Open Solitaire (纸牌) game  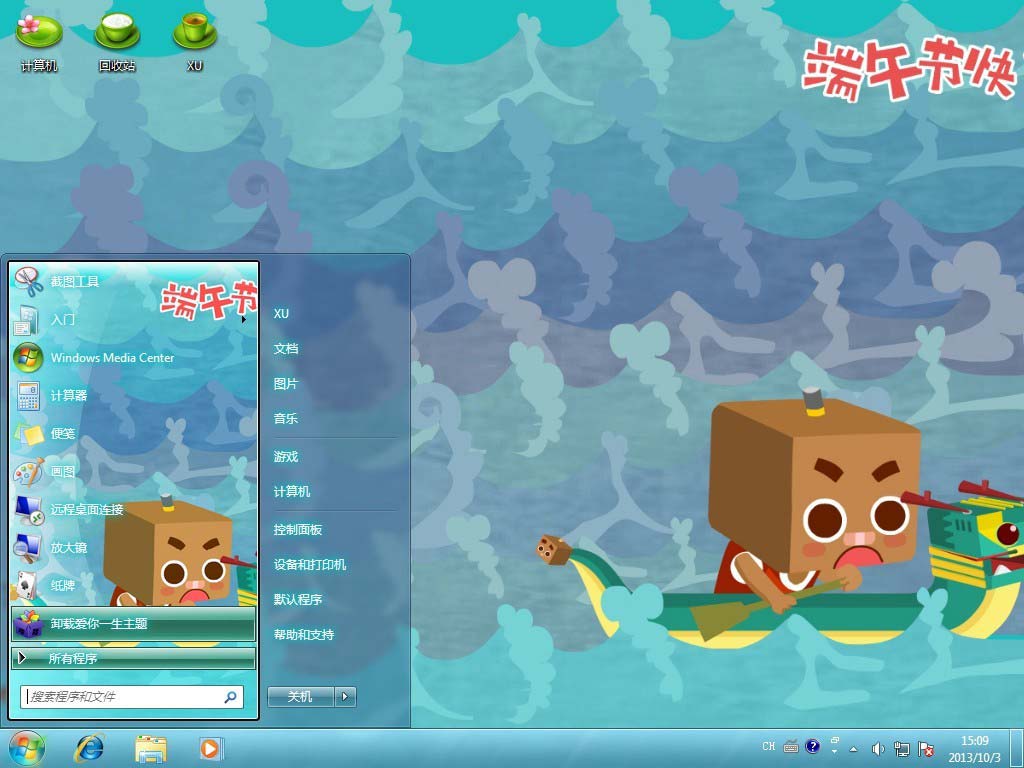pos(62,585)
